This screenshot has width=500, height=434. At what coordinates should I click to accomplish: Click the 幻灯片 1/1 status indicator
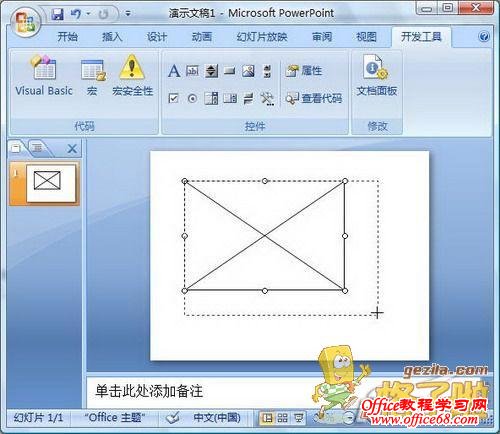click(38, 418)
